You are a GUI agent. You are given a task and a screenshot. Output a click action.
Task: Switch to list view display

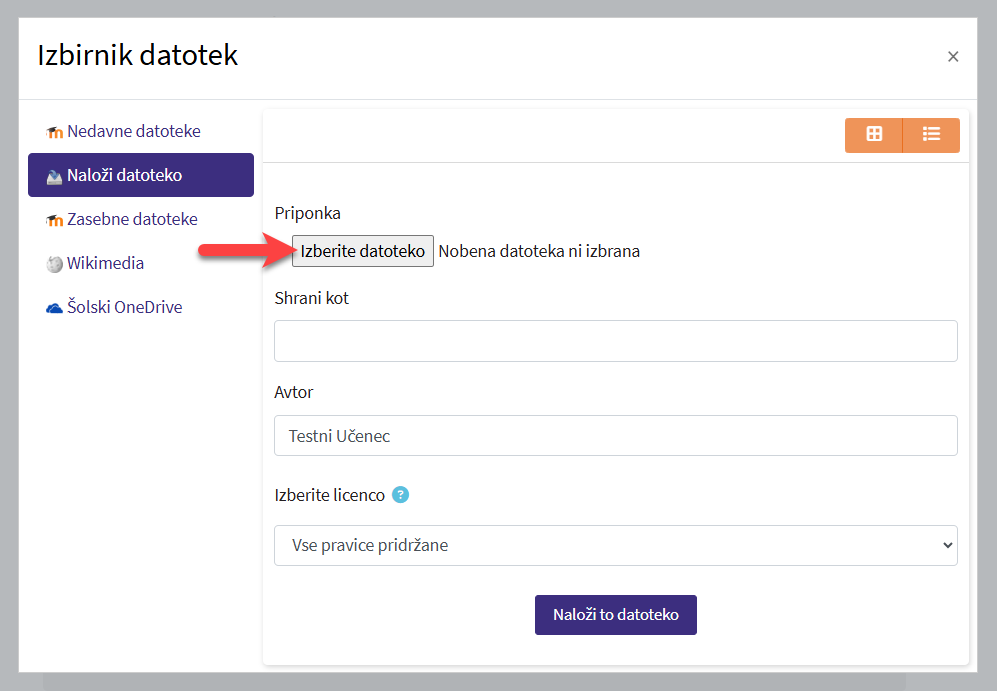pos(931,135)
